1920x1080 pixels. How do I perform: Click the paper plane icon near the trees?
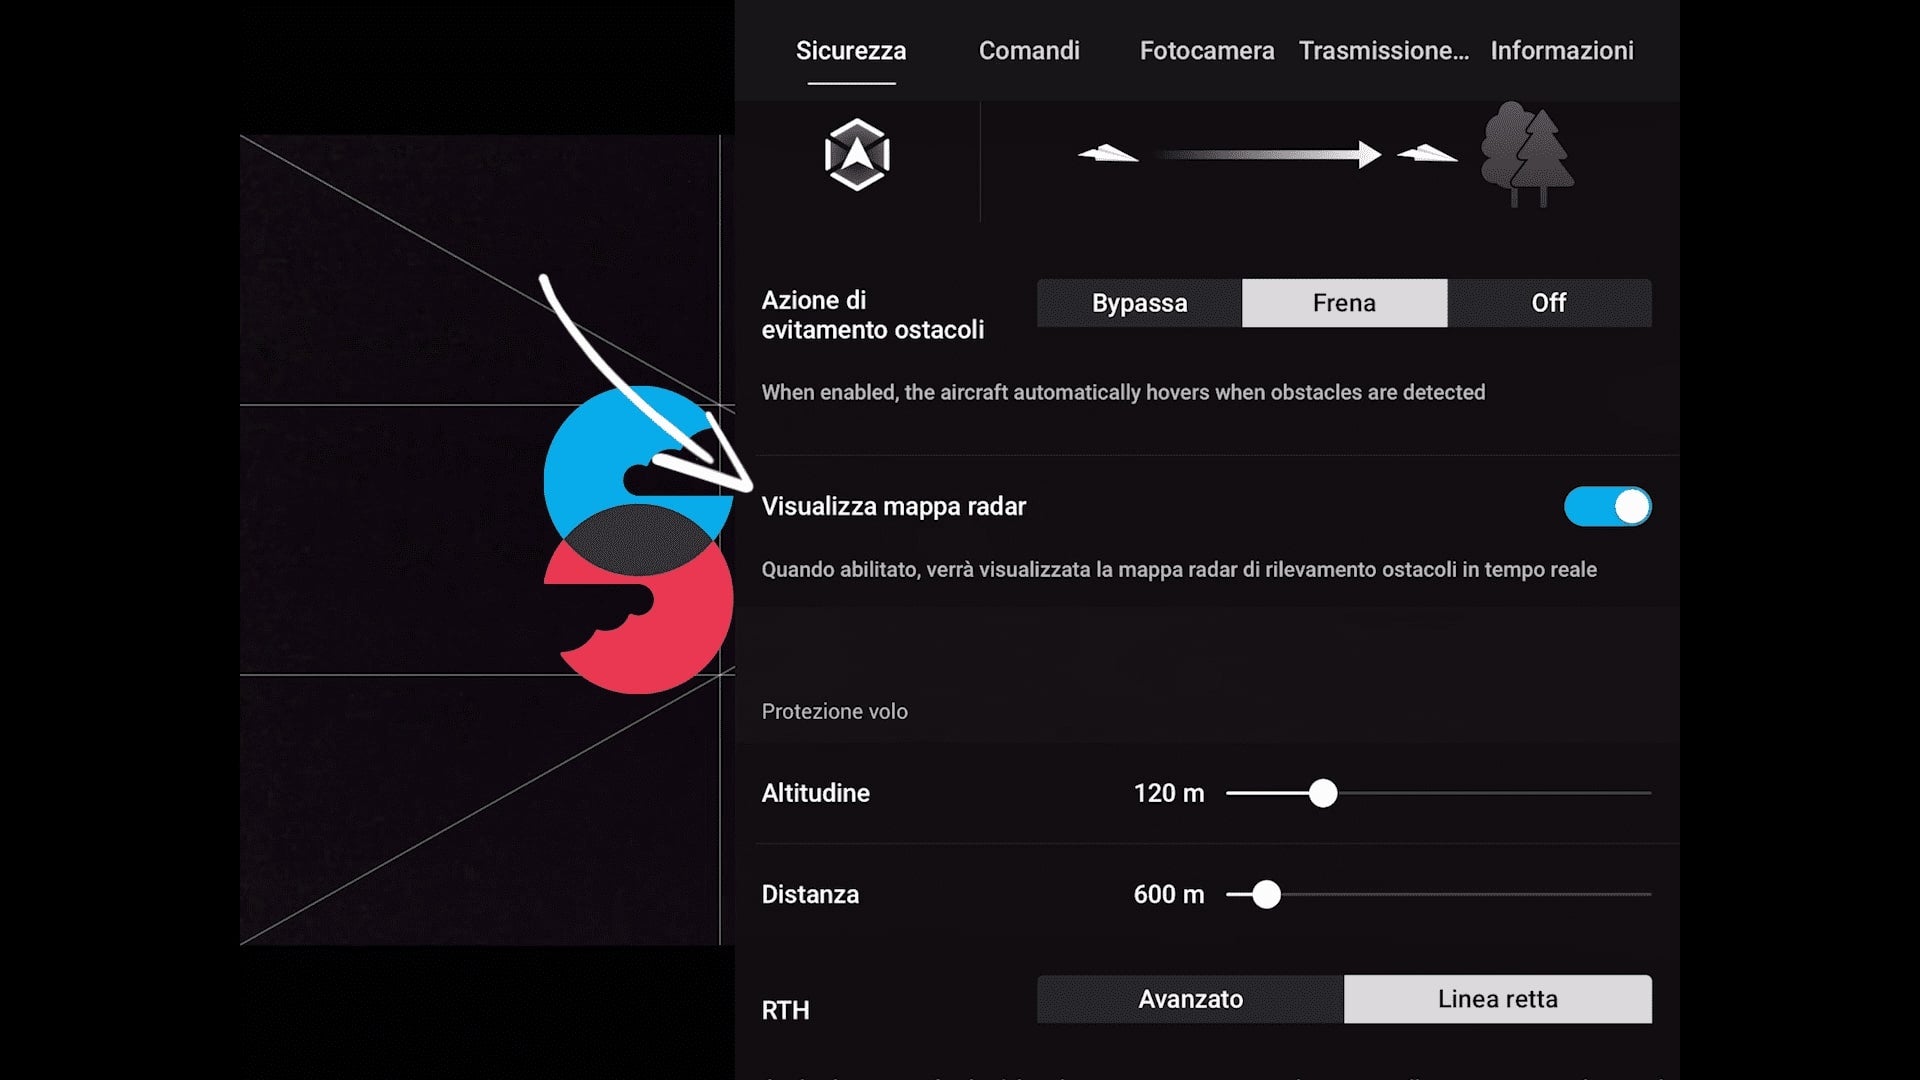(x=1426, y=153)
